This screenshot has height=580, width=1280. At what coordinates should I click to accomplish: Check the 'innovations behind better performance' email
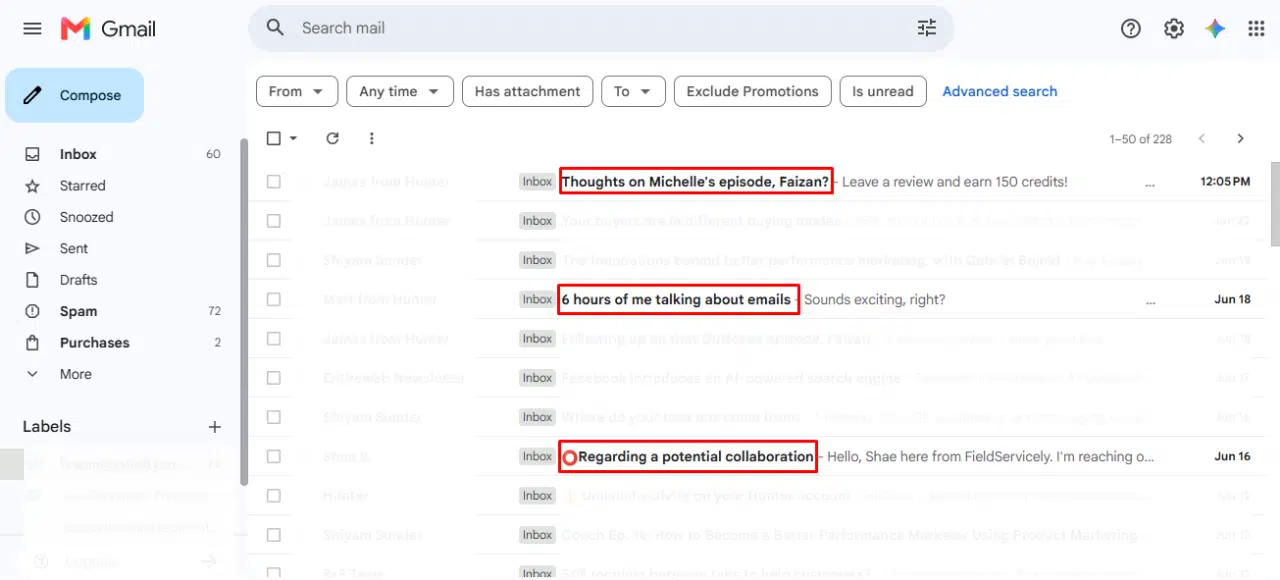coord(274,260)
